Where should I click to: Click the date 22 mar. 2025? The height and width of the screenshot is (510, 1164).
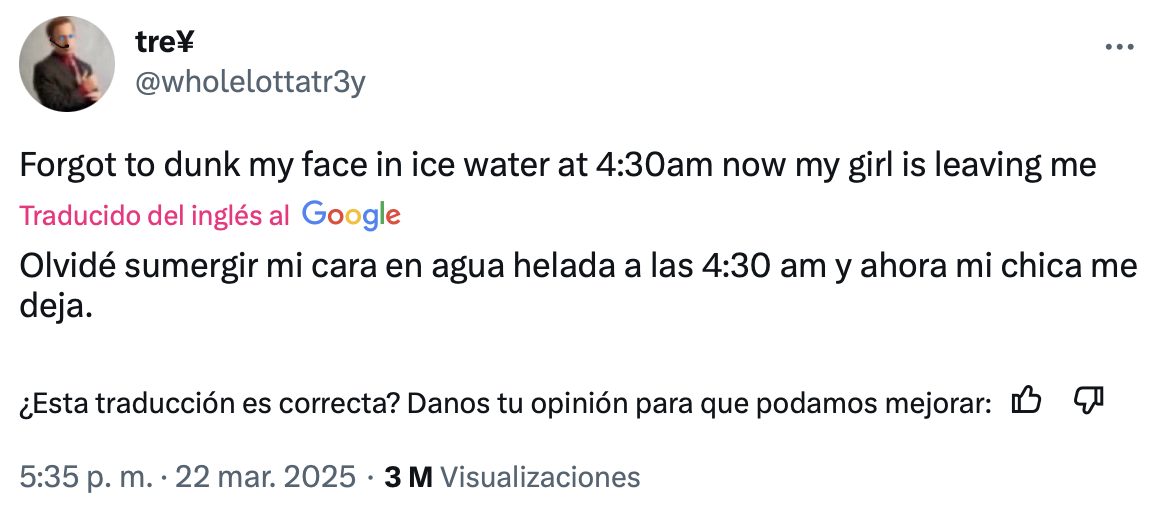click(x=265, y=477)
